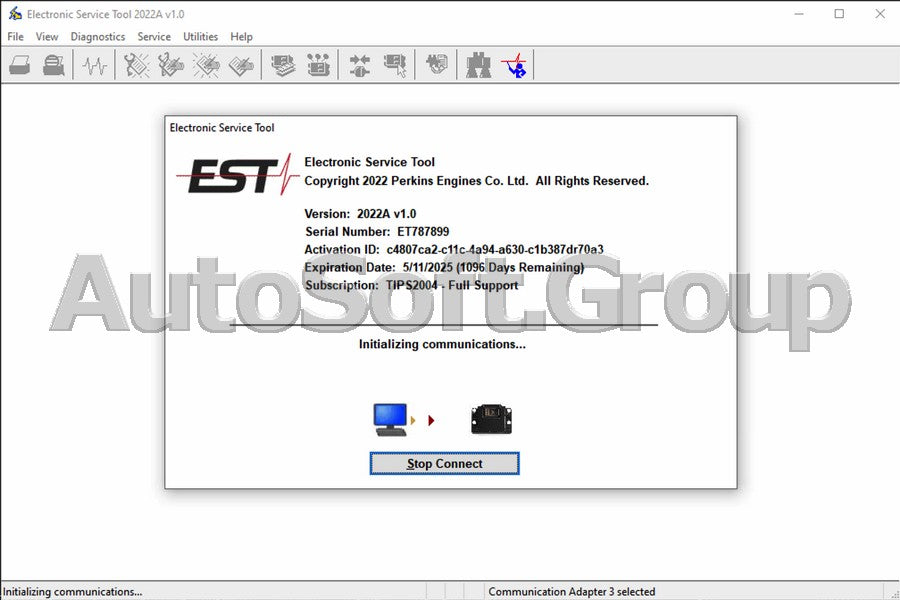The height and width of the screenshot is (600, 900).
Task: Open Active Diagnostic Codes tool icon
Action: (x=136, y=64)
